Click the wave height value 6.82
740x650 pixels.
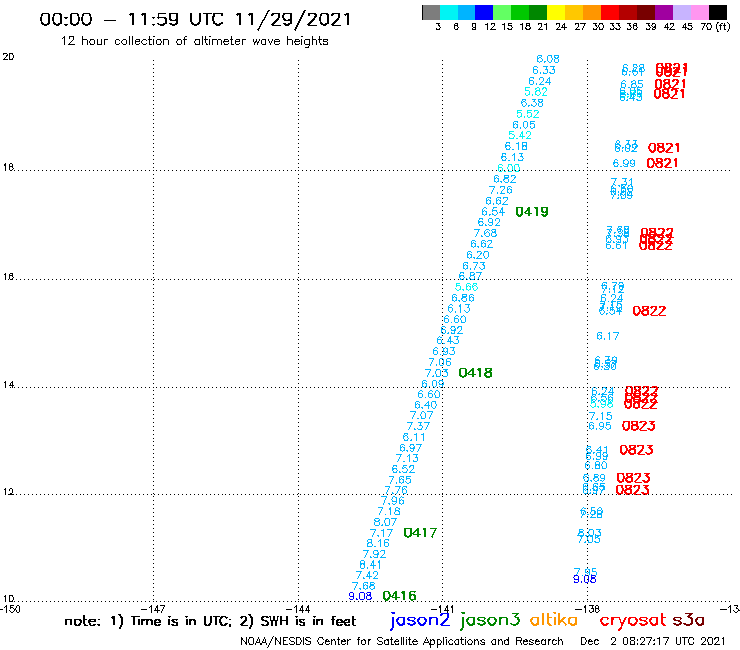(x=505, y=179)
